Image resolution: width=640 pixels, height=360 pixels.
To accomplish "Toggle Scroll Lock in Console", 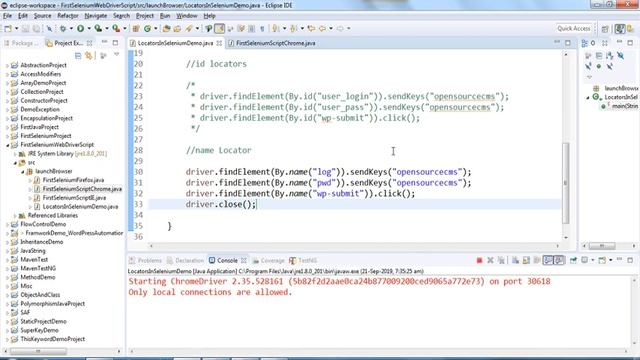I will pyautogui.click(x=526, y=260).
